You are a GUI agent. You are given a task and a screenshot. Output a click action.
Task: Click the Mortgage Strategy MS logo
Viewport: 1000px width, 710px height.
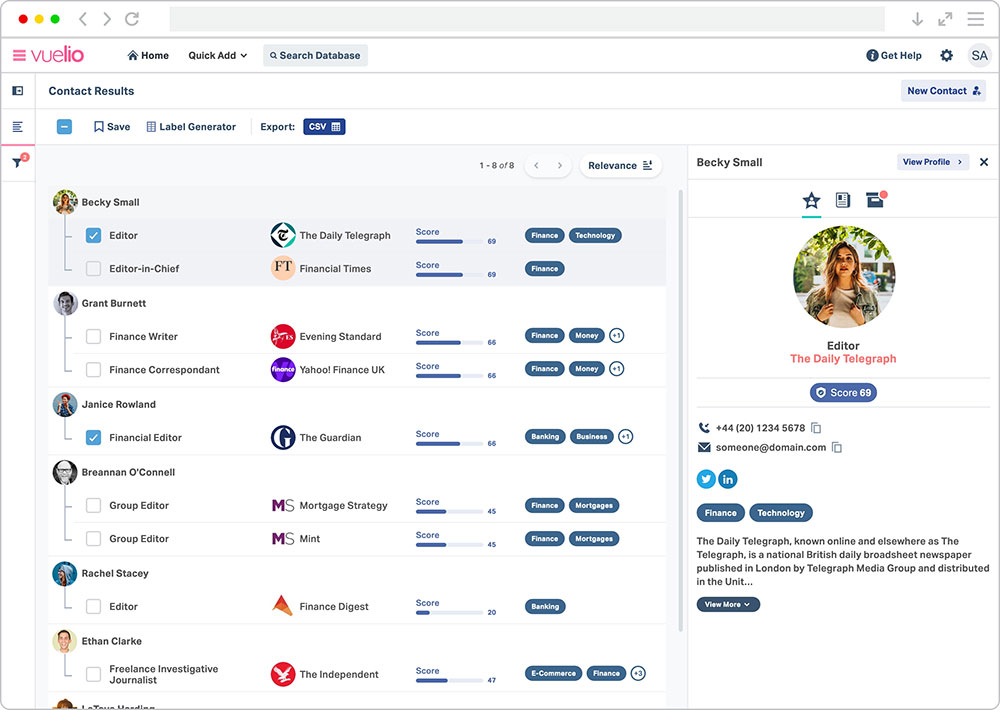pos(283,505)
